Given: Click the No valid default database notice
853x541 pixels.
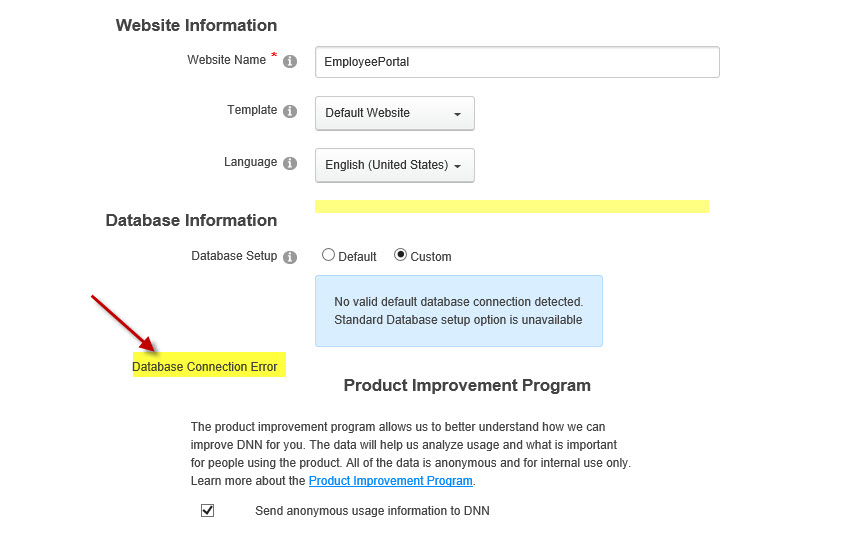Looking at the screenshot, I should [459, 311].
